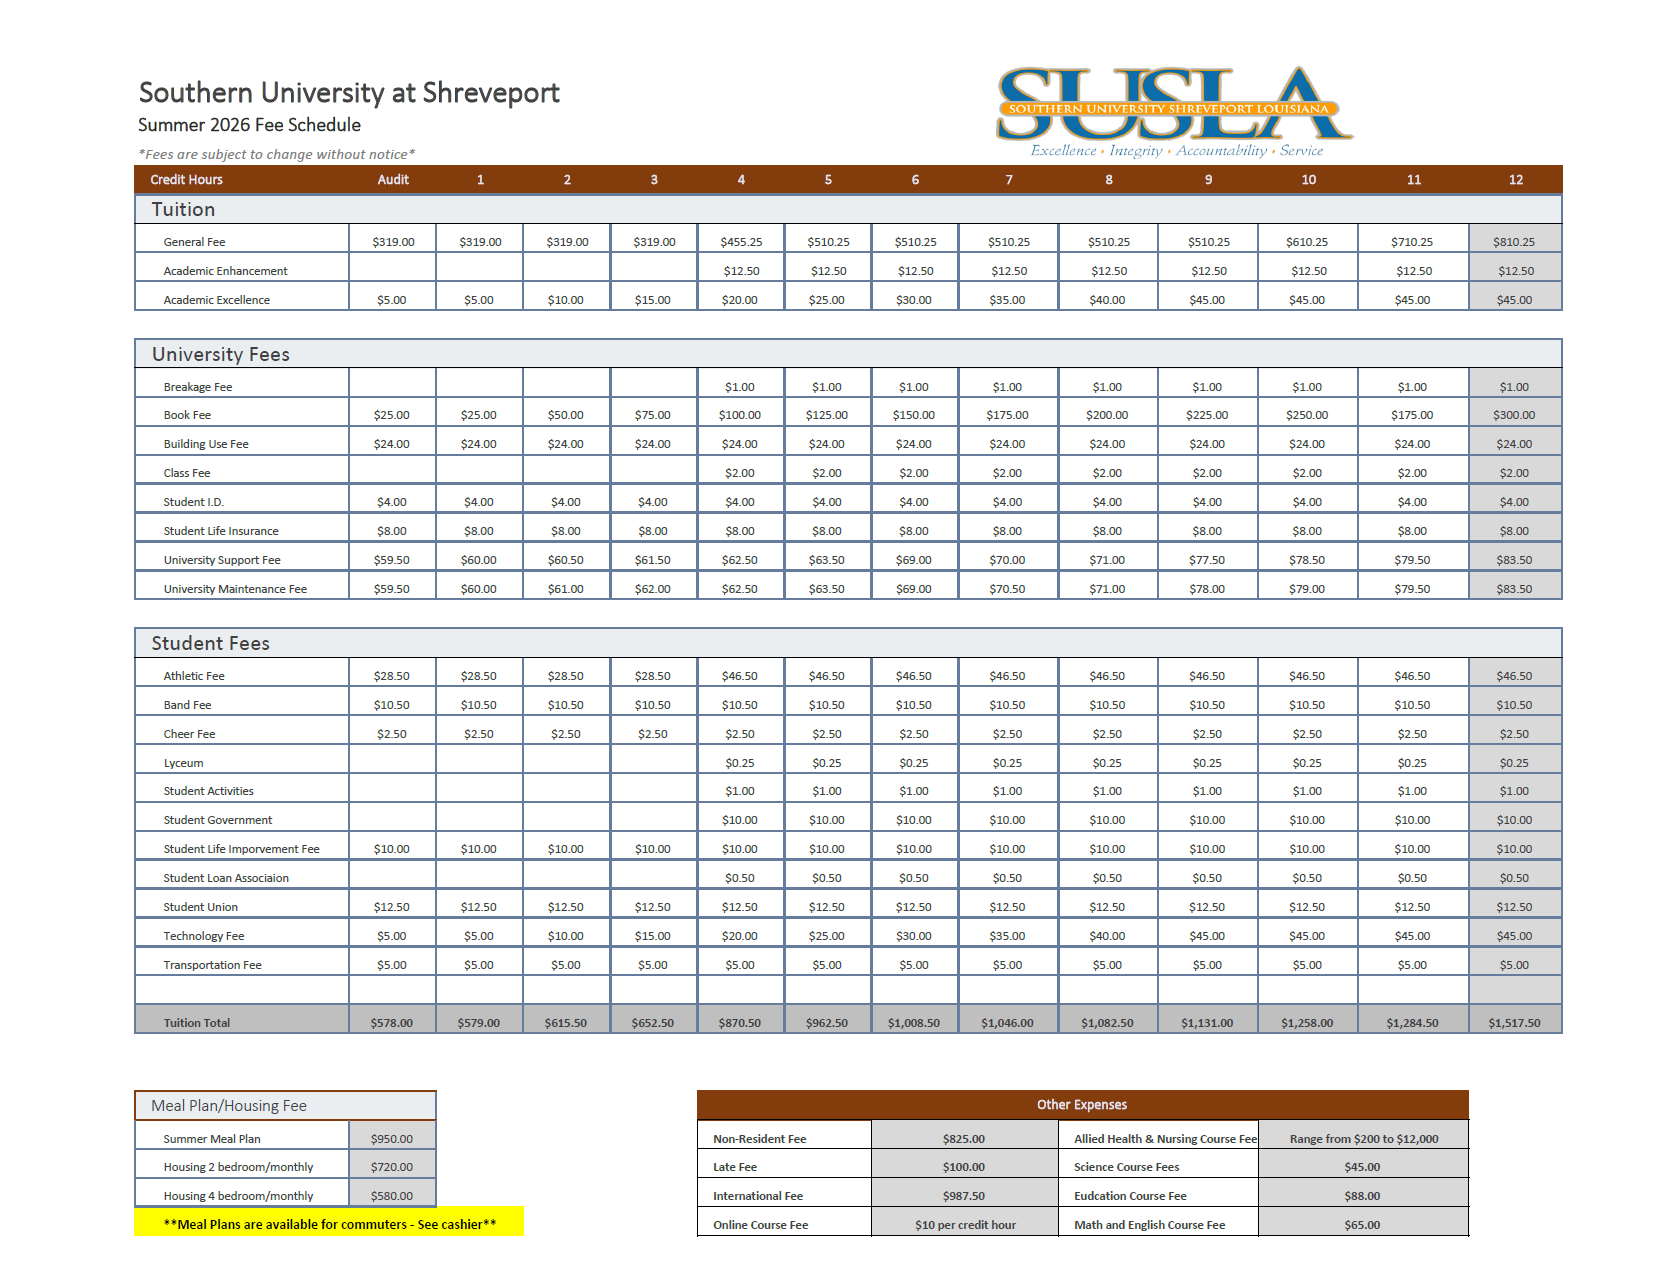1655x1280 pixels.
Task: Click the 'University Maintenance Fee' row label
Action: tap(235, 589)
